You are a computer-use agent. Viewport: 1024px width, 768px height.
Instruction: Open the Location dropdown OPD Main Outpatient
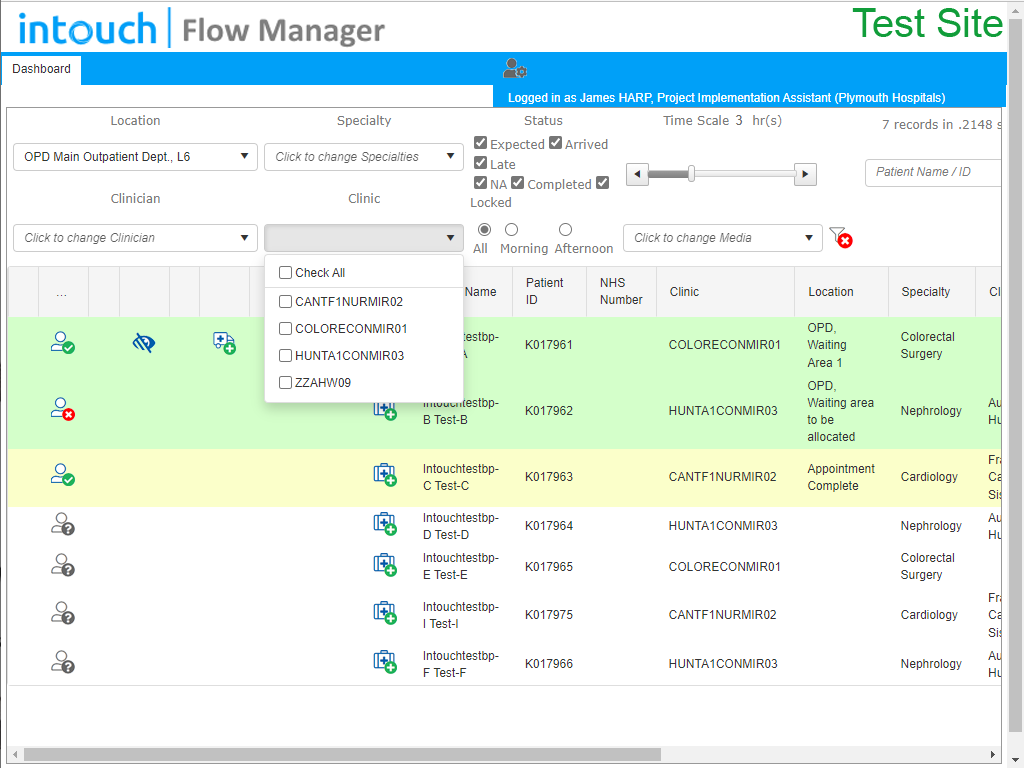135,157
